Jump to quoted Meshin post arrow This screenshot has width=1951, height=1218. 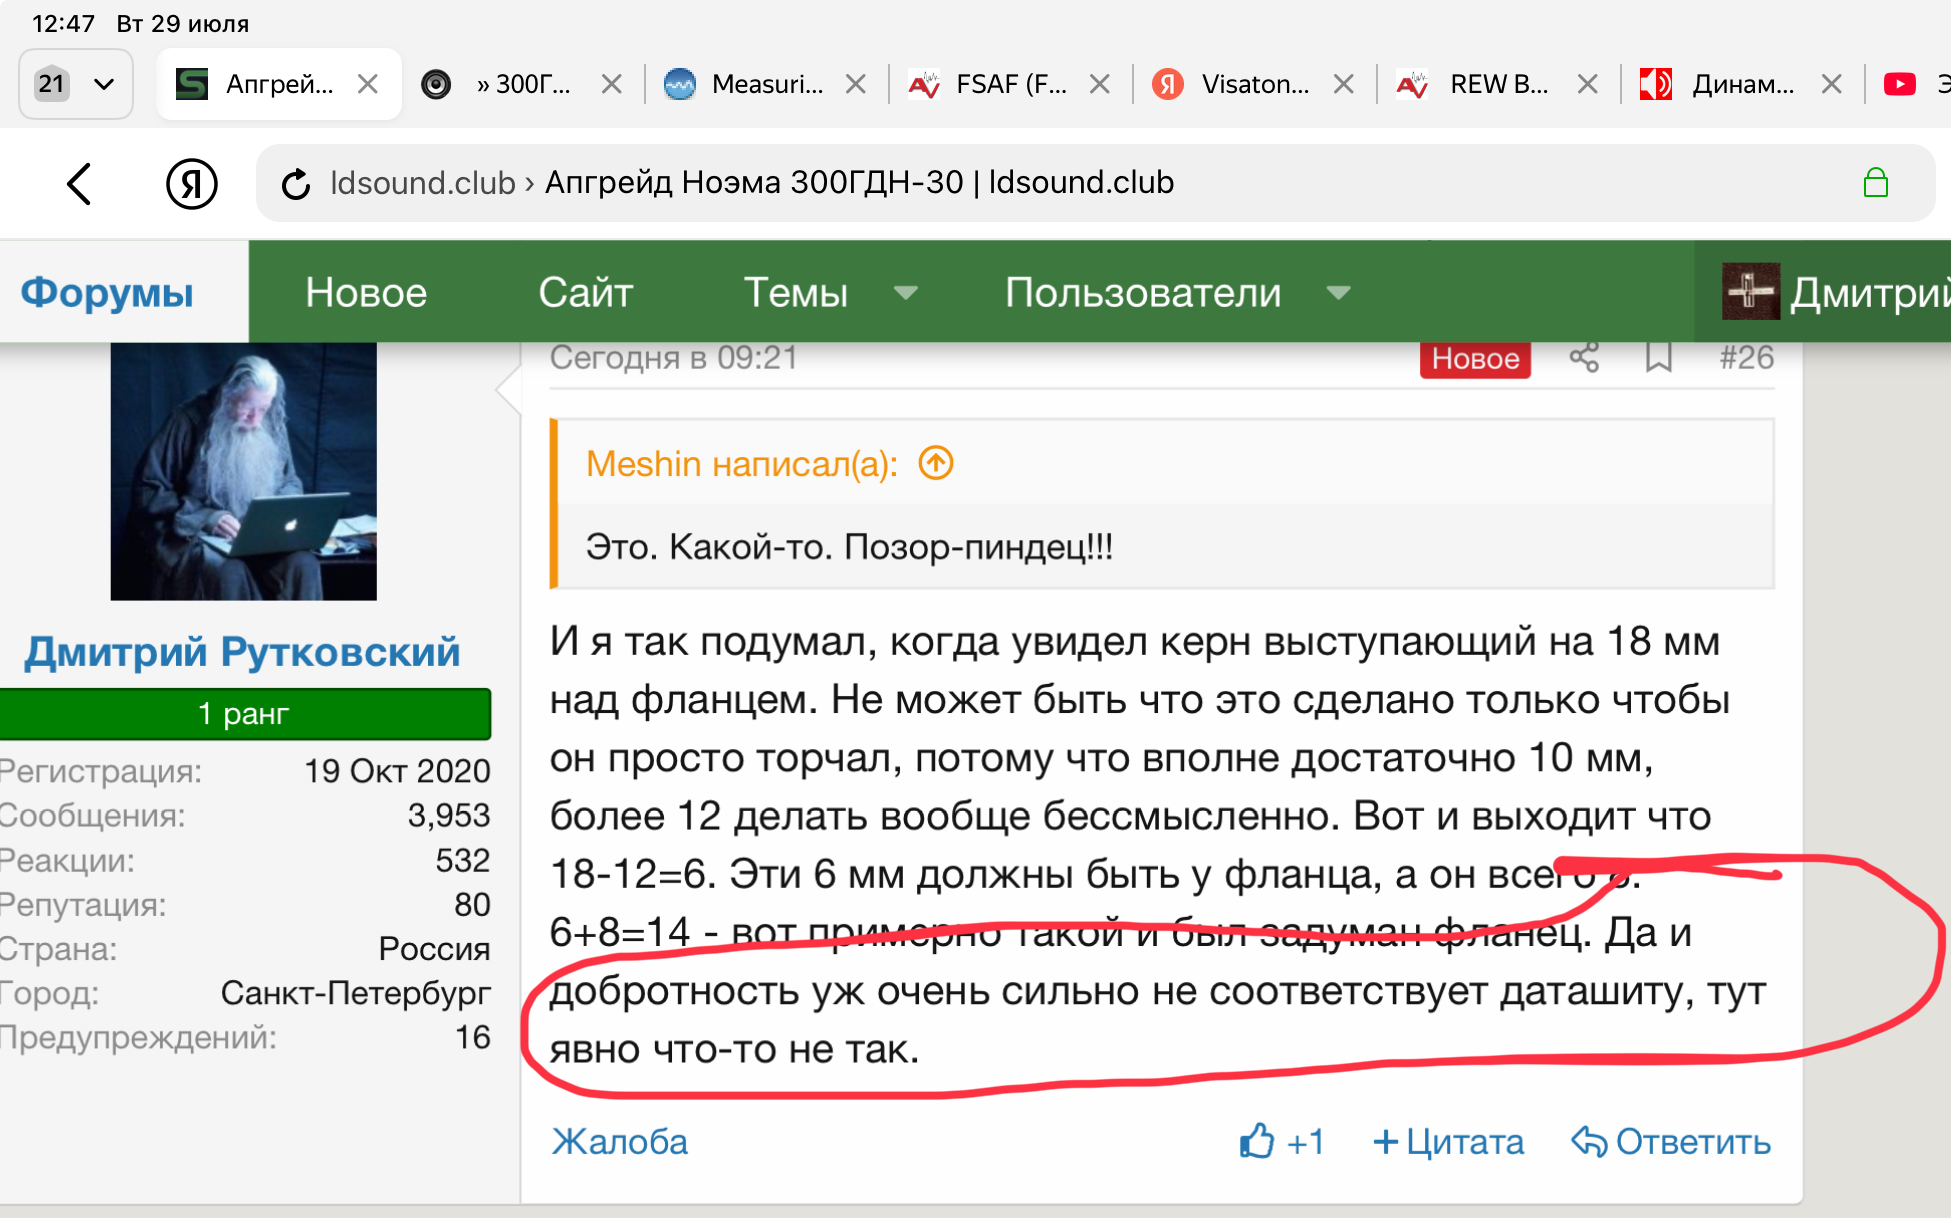point(936,463)
